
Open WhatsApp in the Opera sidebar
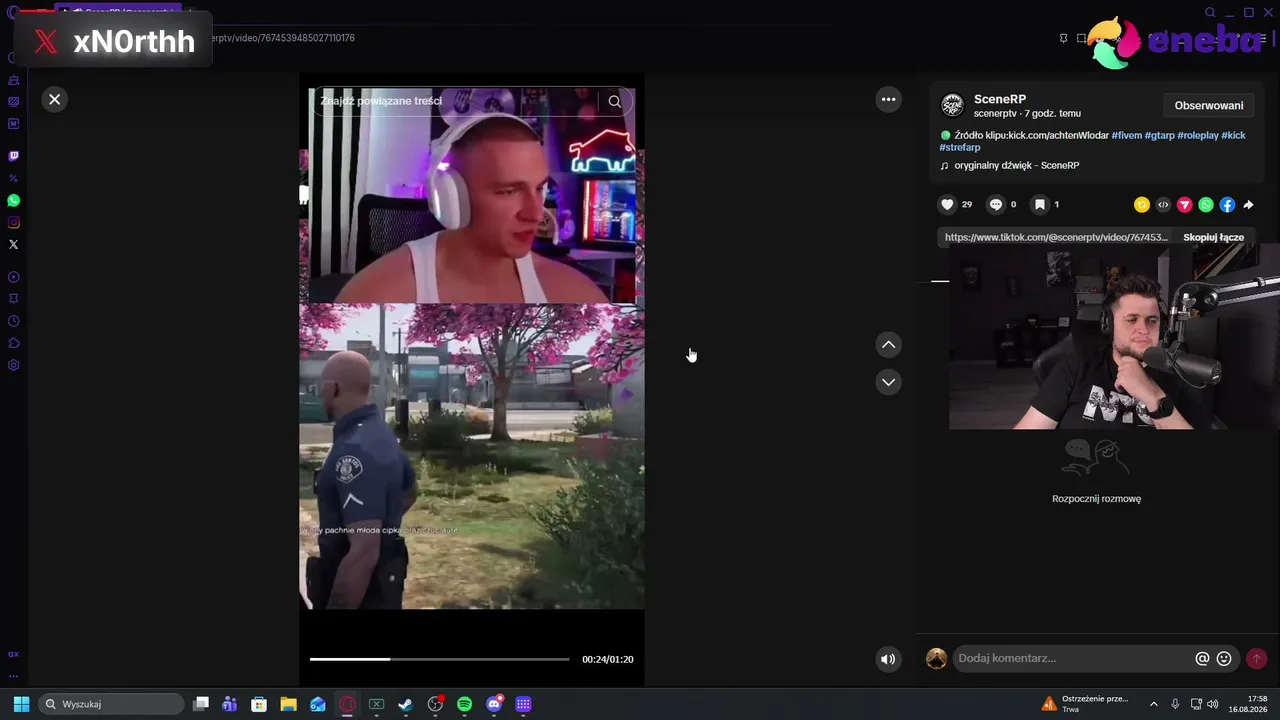tap(14, 200)
